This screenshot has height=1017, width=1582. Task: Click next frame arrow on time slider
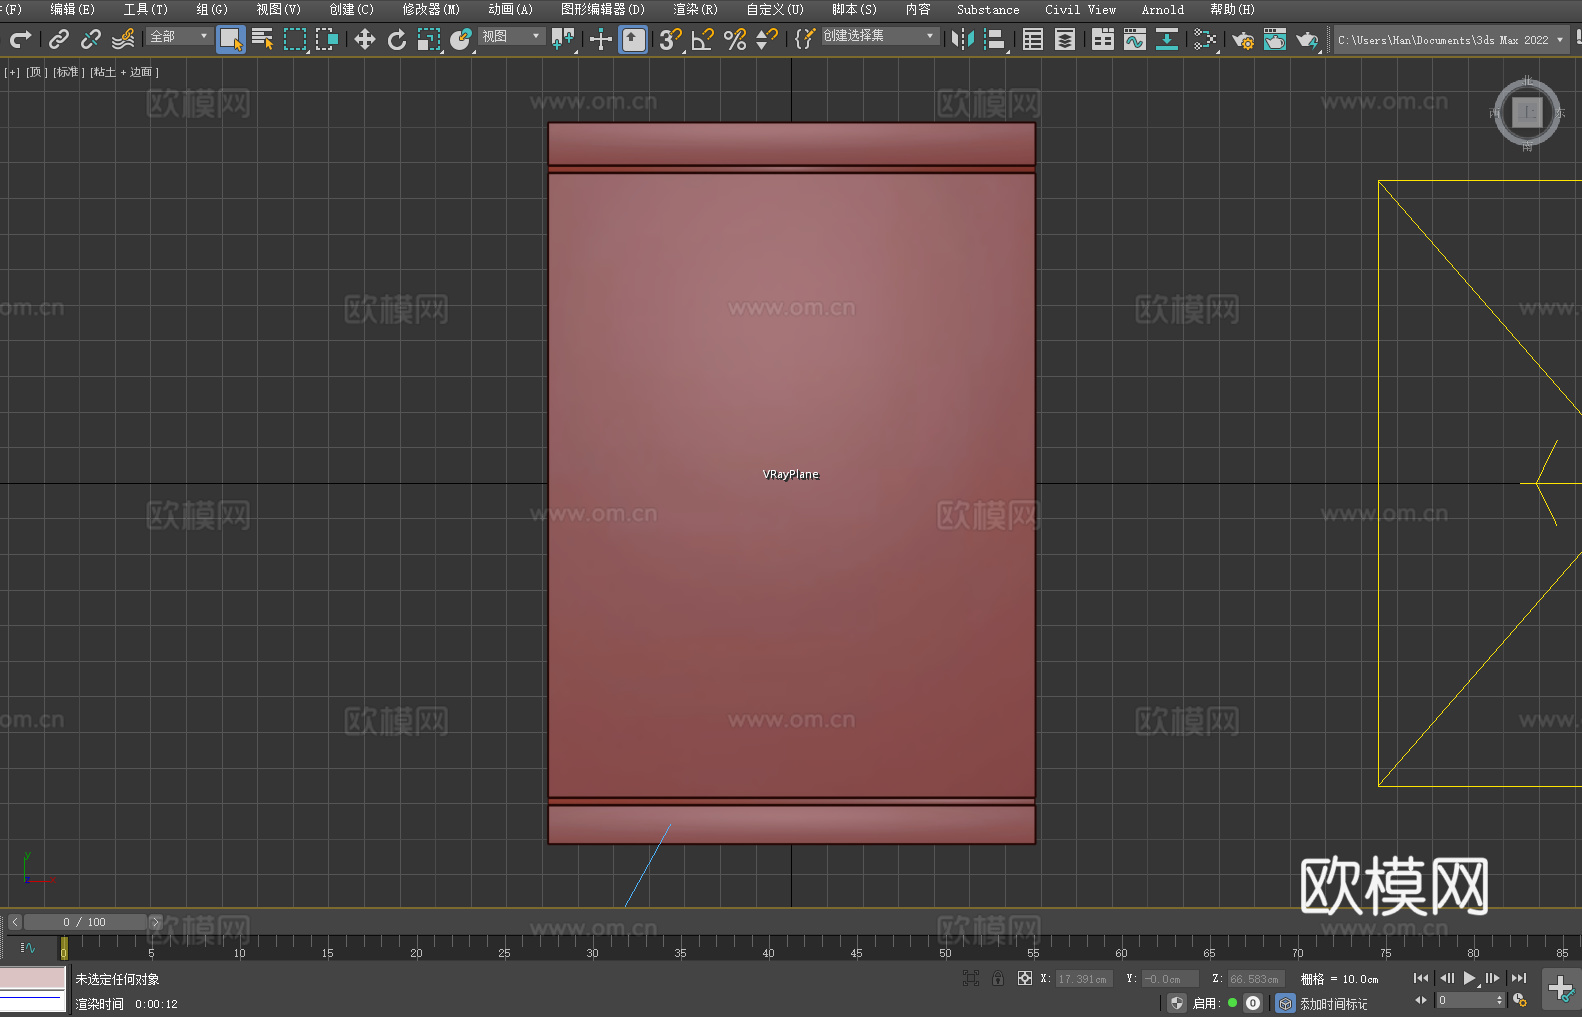click(x=155, y=922)
